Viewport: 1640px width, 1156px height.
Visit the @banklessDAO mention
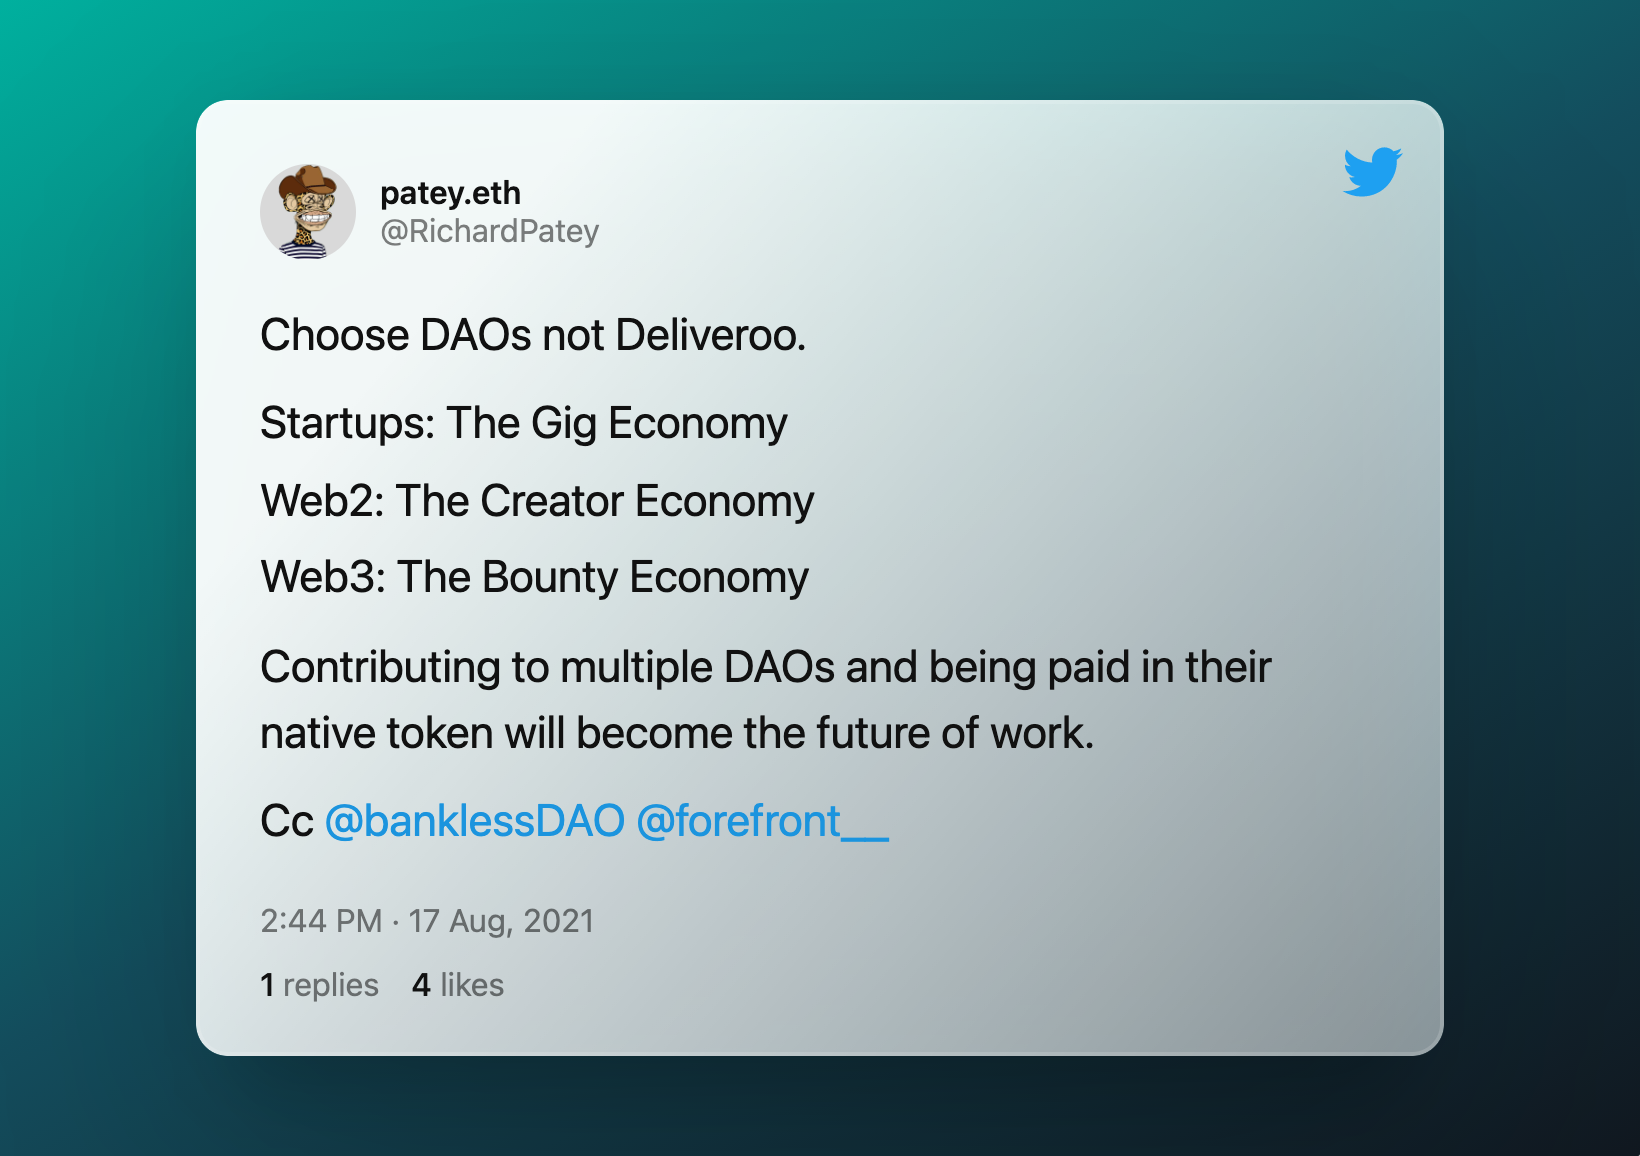[475, 821]
